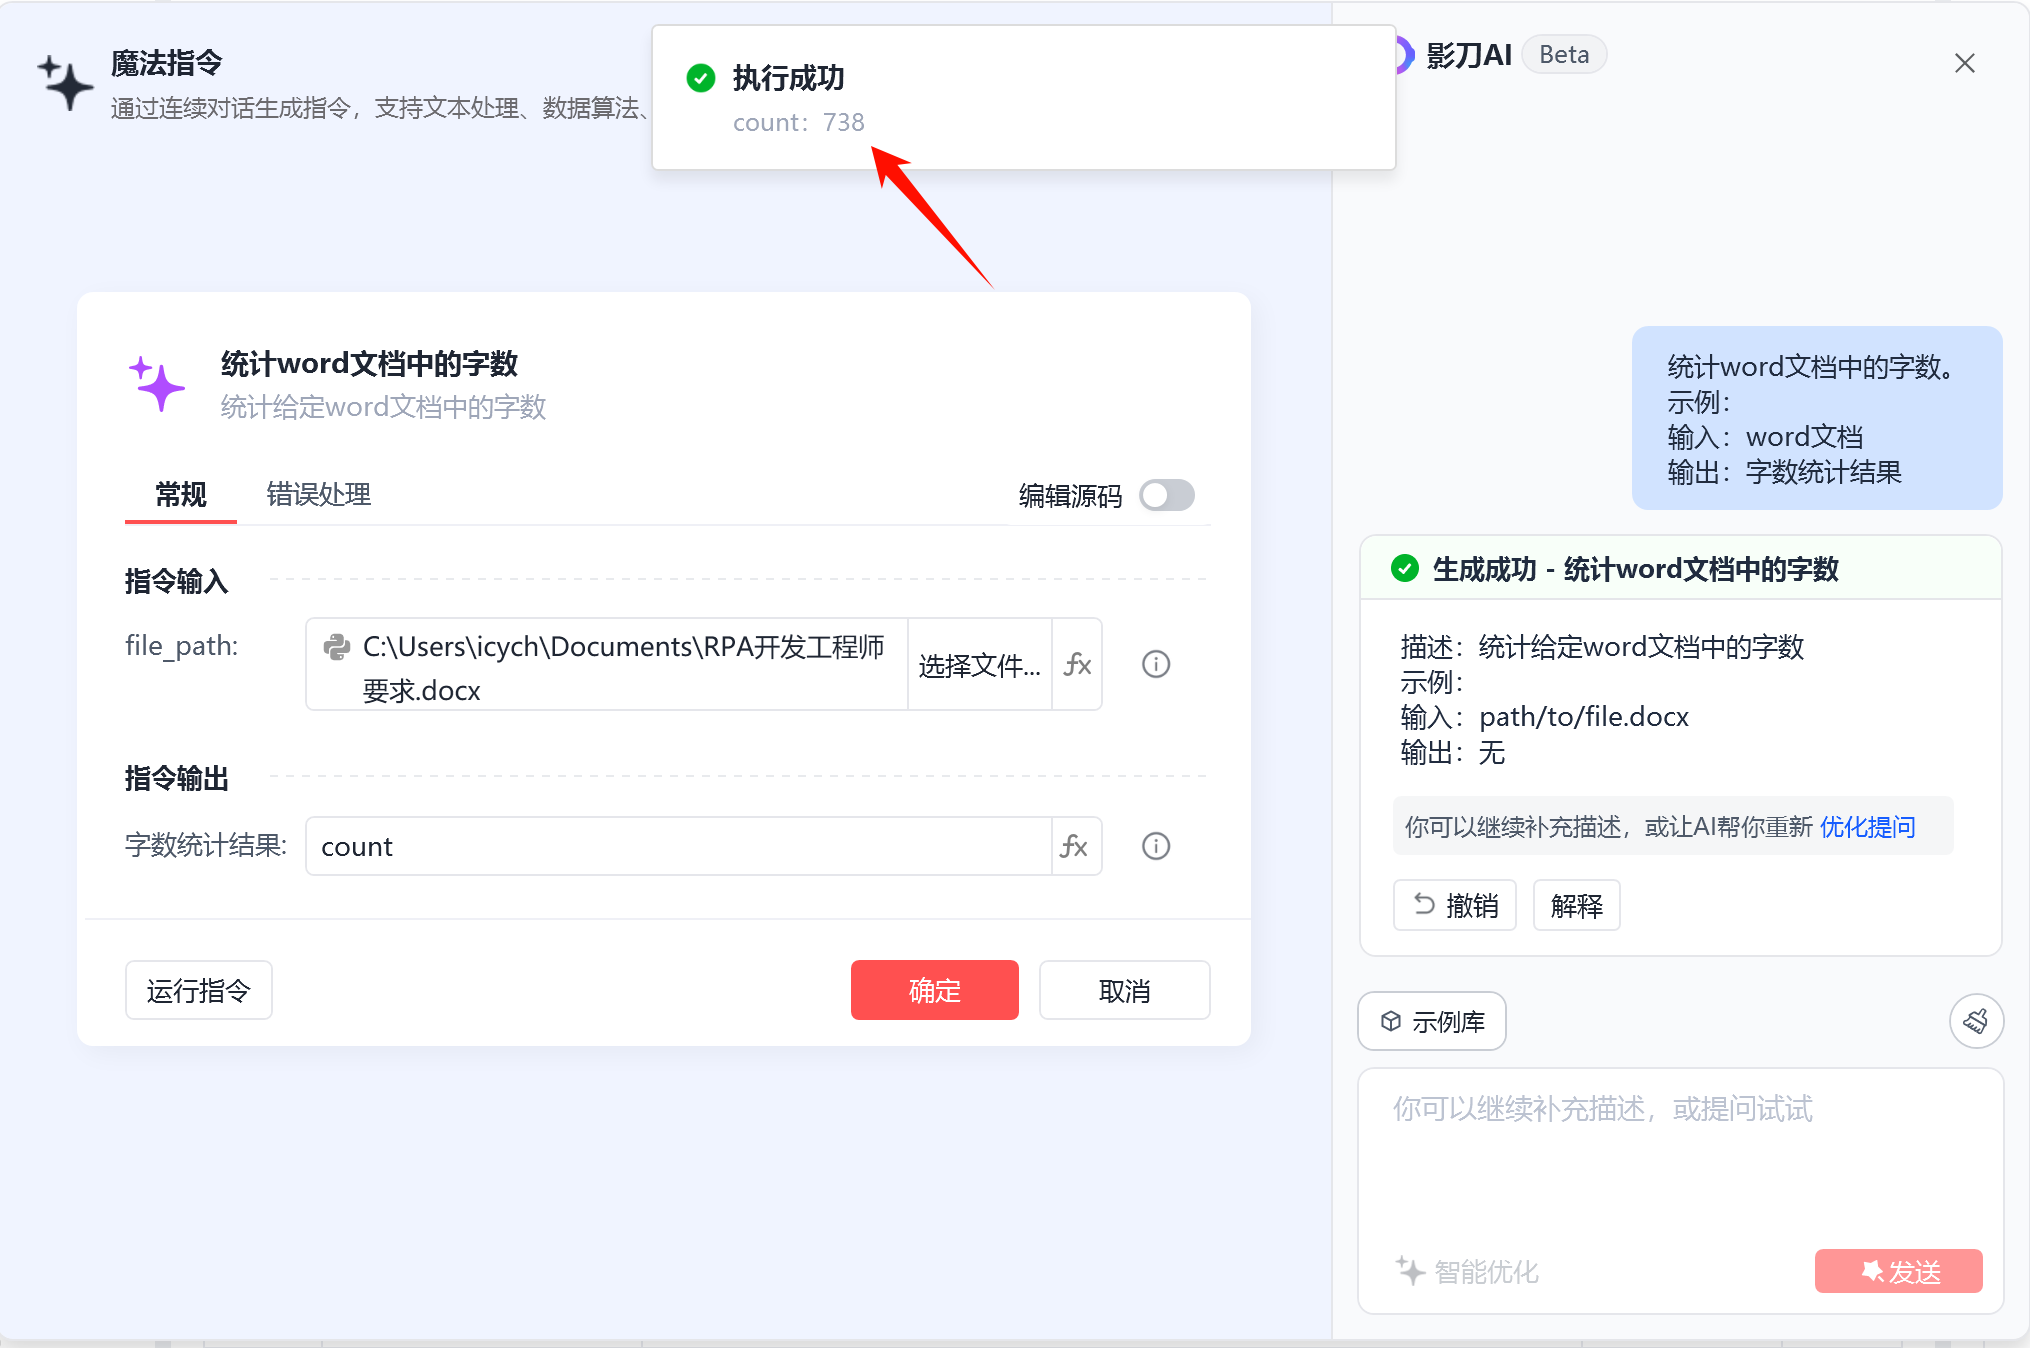Click fx icon beside file_path field

point(1077,665)
